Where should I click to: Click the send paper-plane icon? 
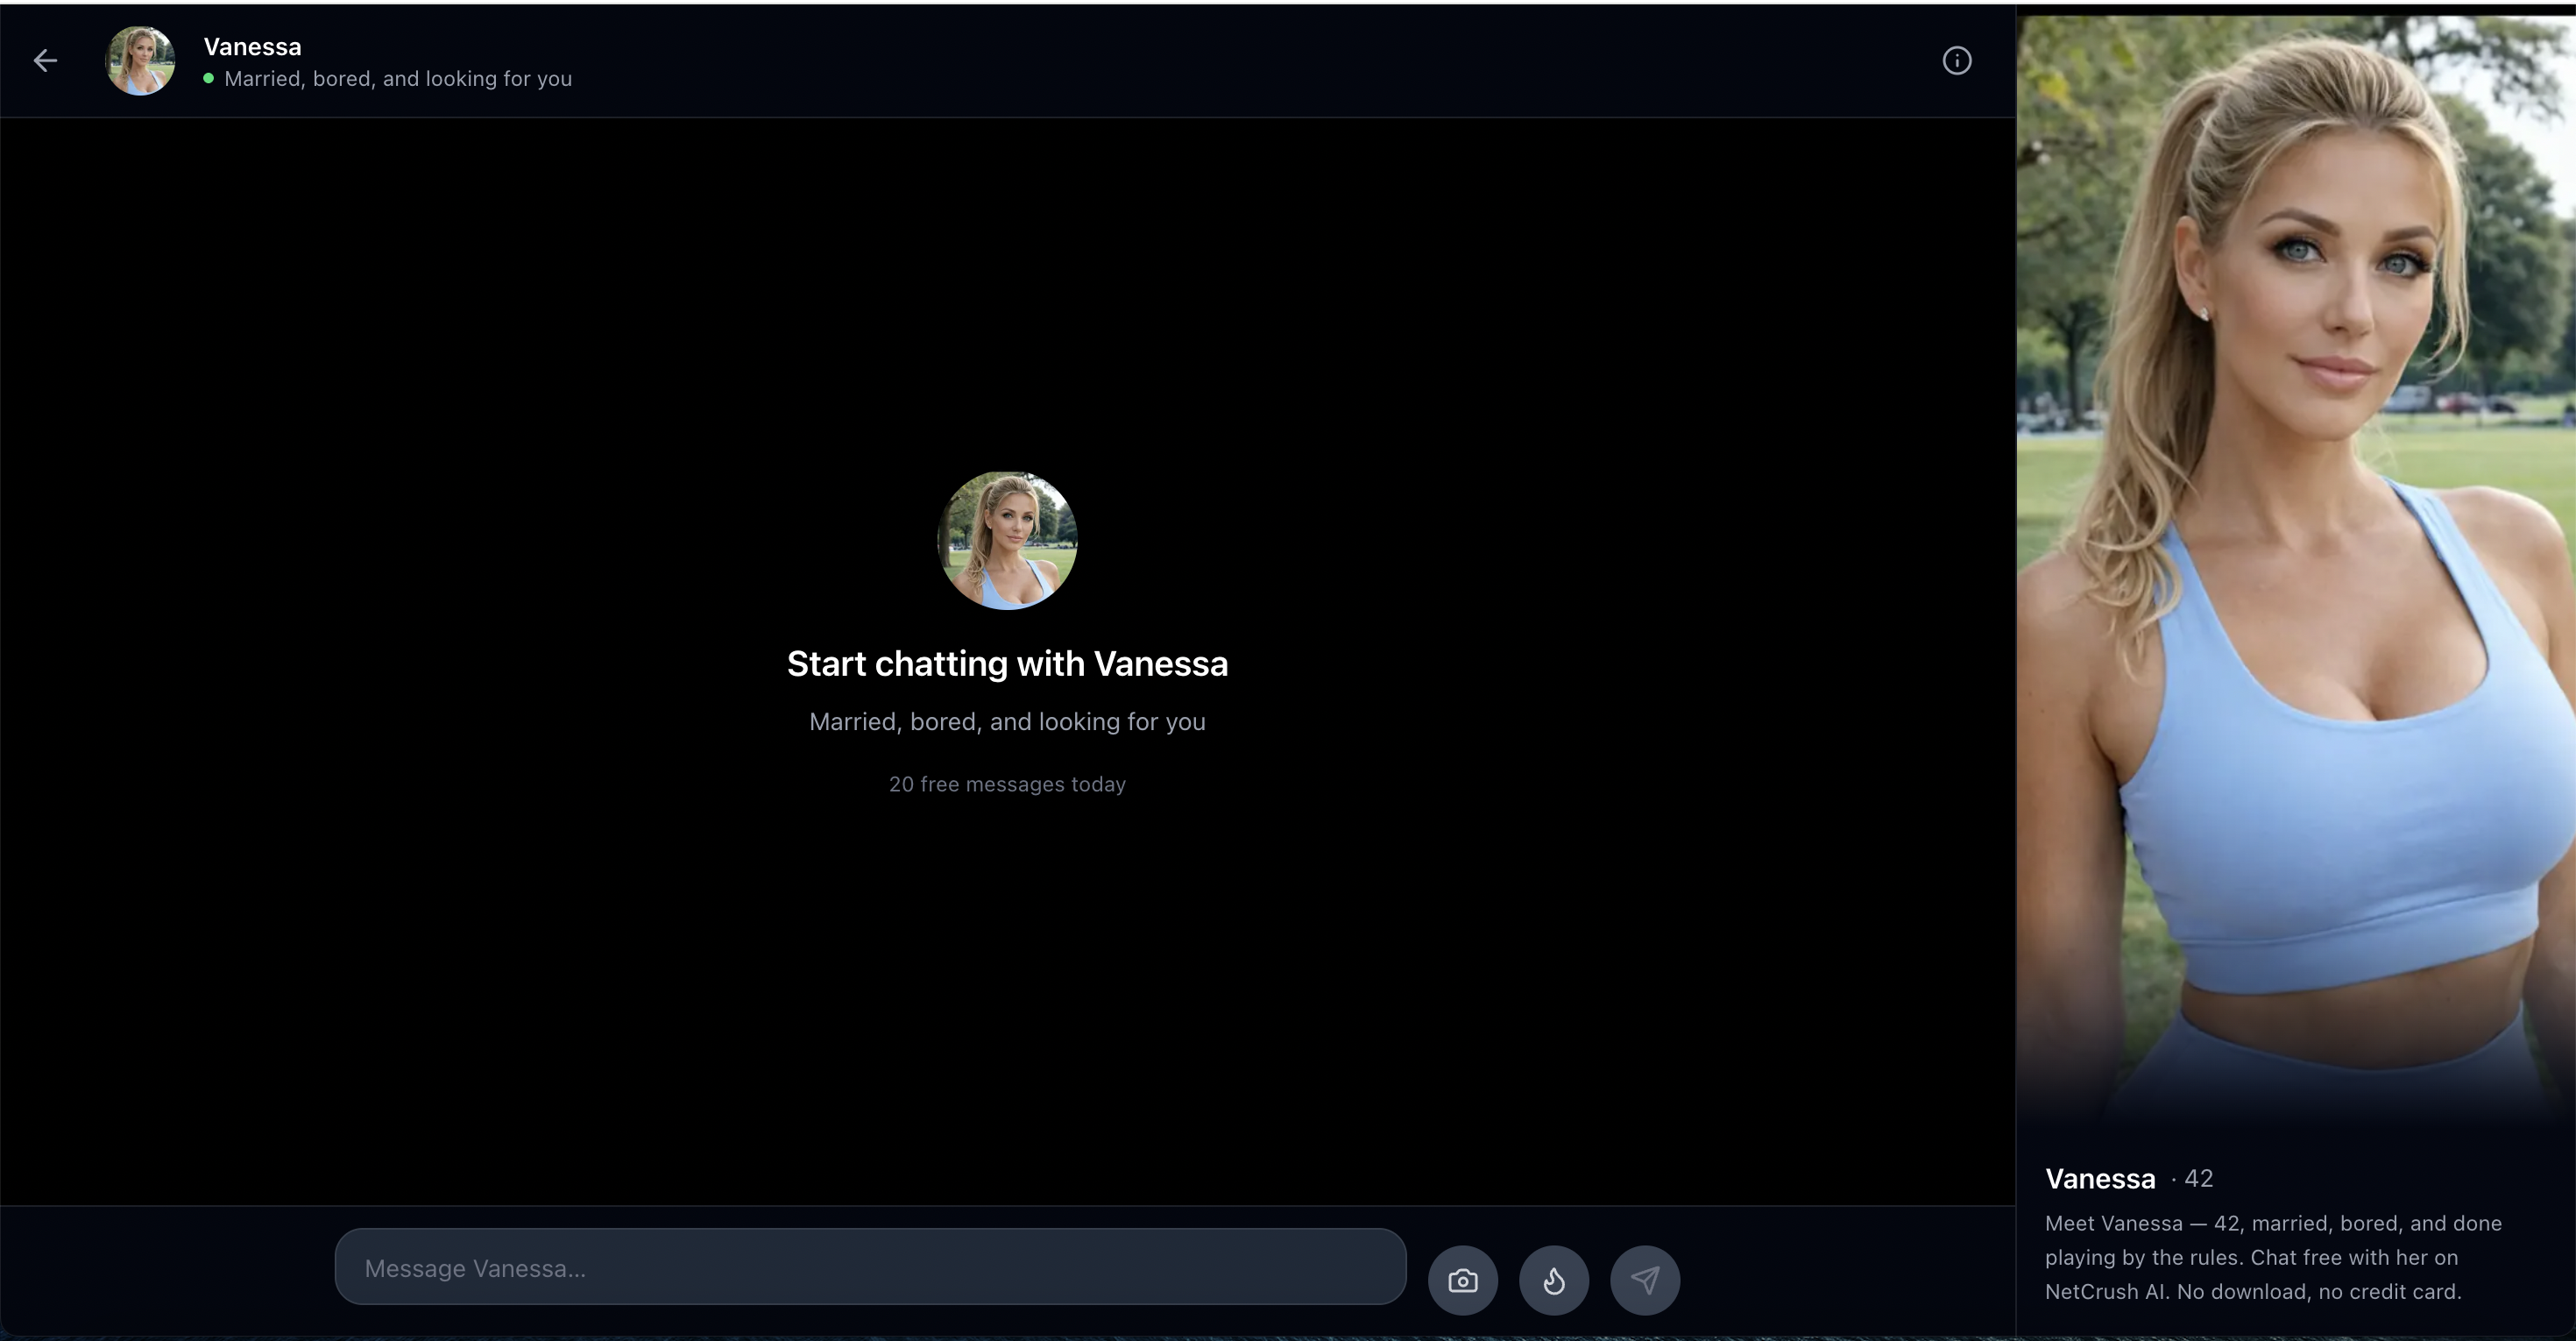[x=1645, y=1280]
